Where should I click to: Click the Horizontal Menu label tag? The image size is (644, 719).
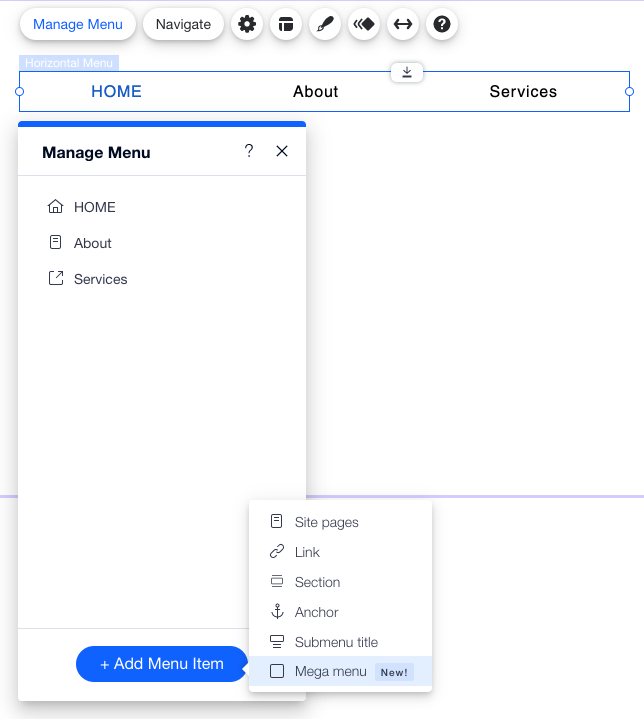pyautogui.click(x=69, y=63)
